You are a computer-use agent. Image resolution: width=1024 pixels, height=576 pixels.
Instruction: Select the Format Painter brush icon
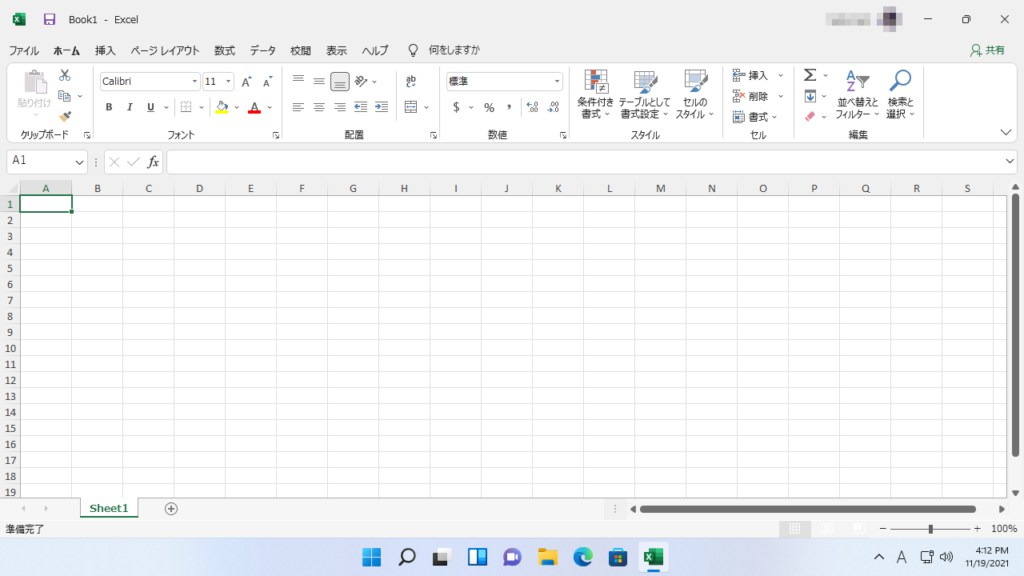(x=65, y=117)
